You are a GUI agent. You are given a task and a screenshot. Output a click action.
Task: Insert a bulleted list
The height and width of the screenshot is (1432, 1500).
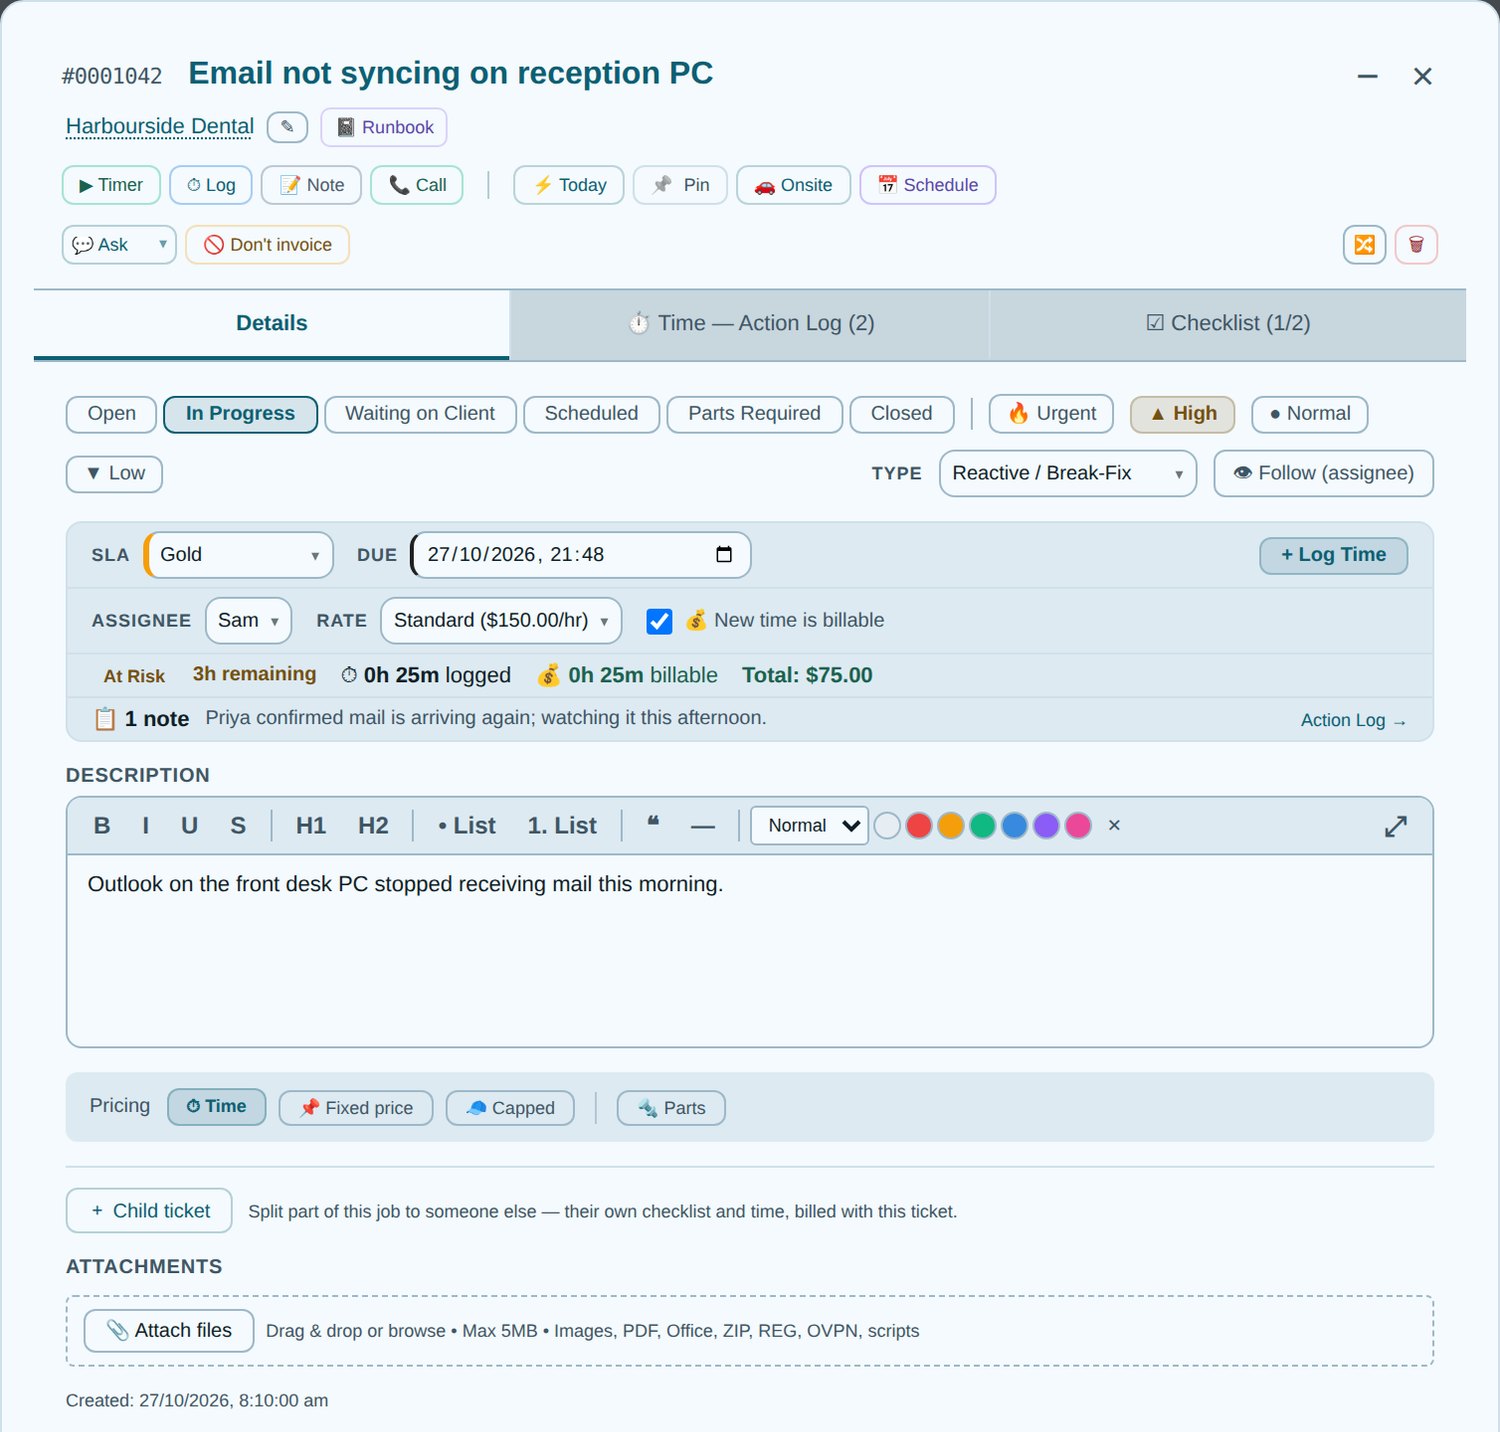point(467,826)
